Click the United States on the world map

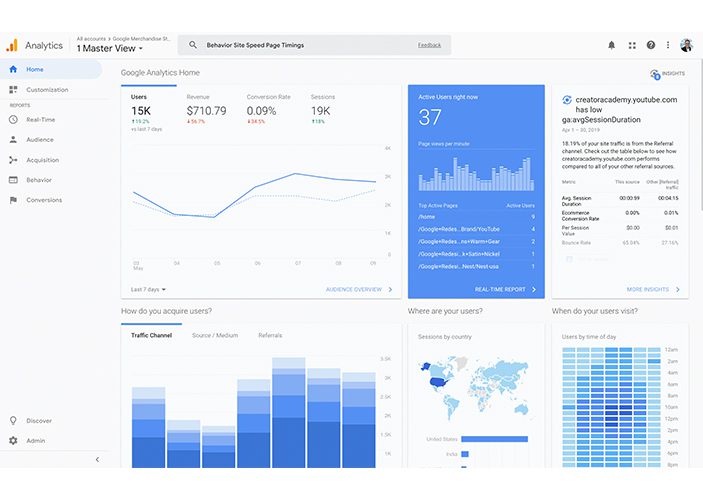tap(439, 383)
